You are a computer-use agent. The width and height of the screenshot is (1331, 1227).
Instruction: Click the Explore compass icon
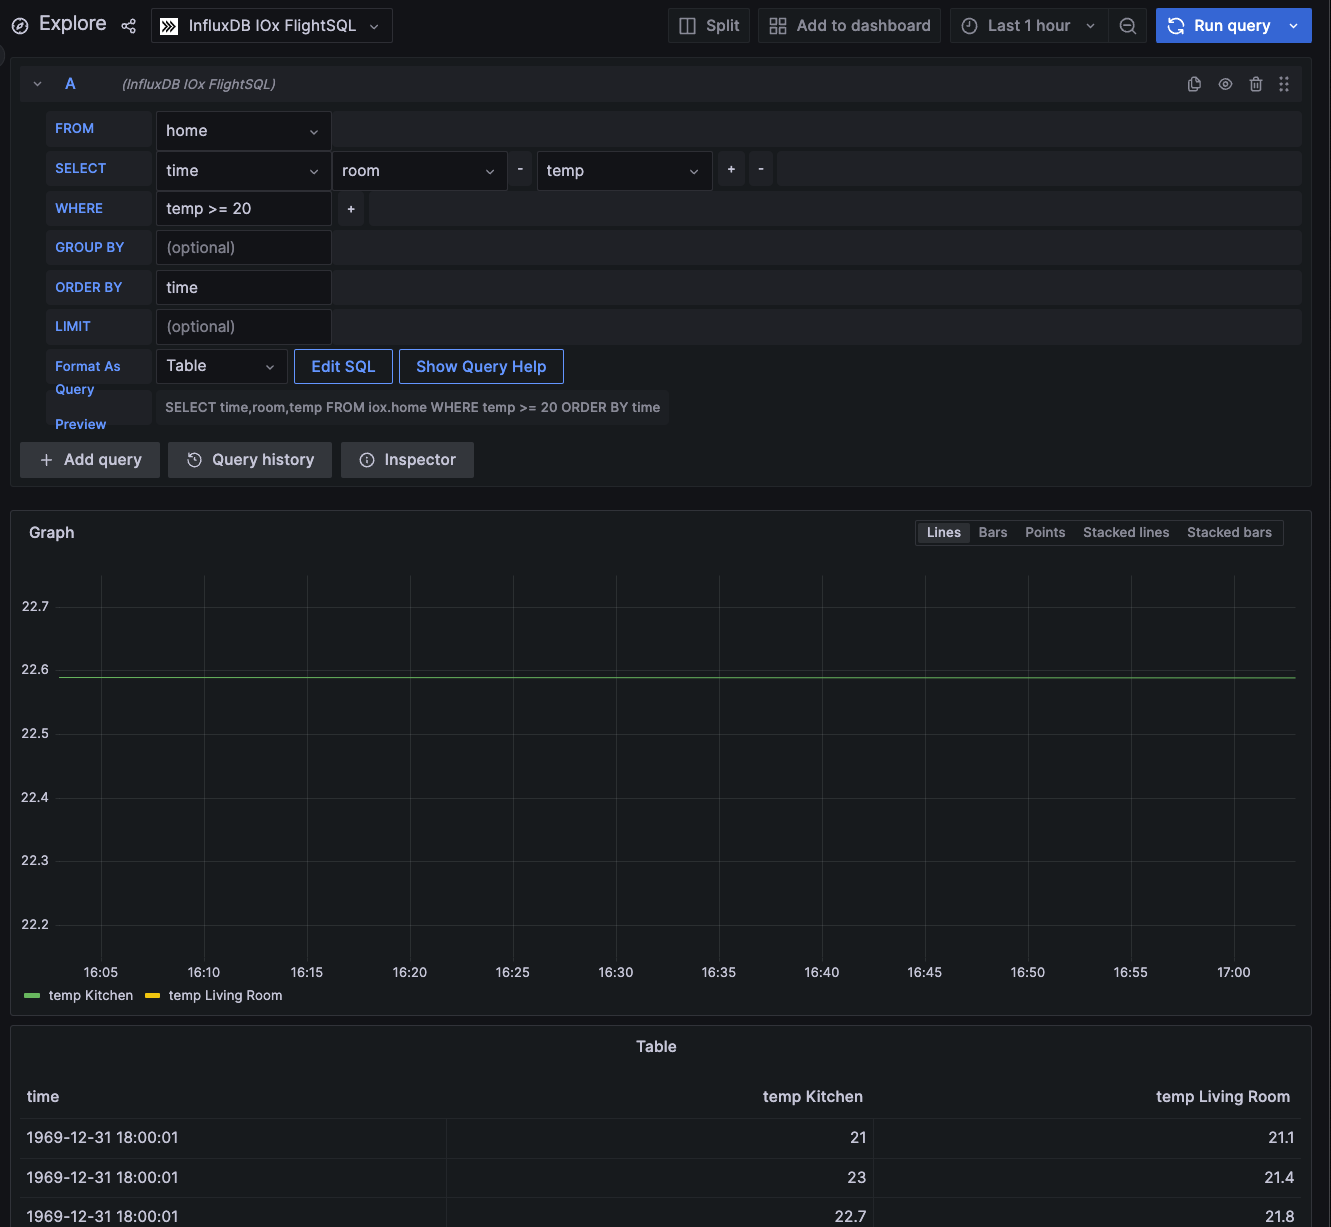[20, 26]
